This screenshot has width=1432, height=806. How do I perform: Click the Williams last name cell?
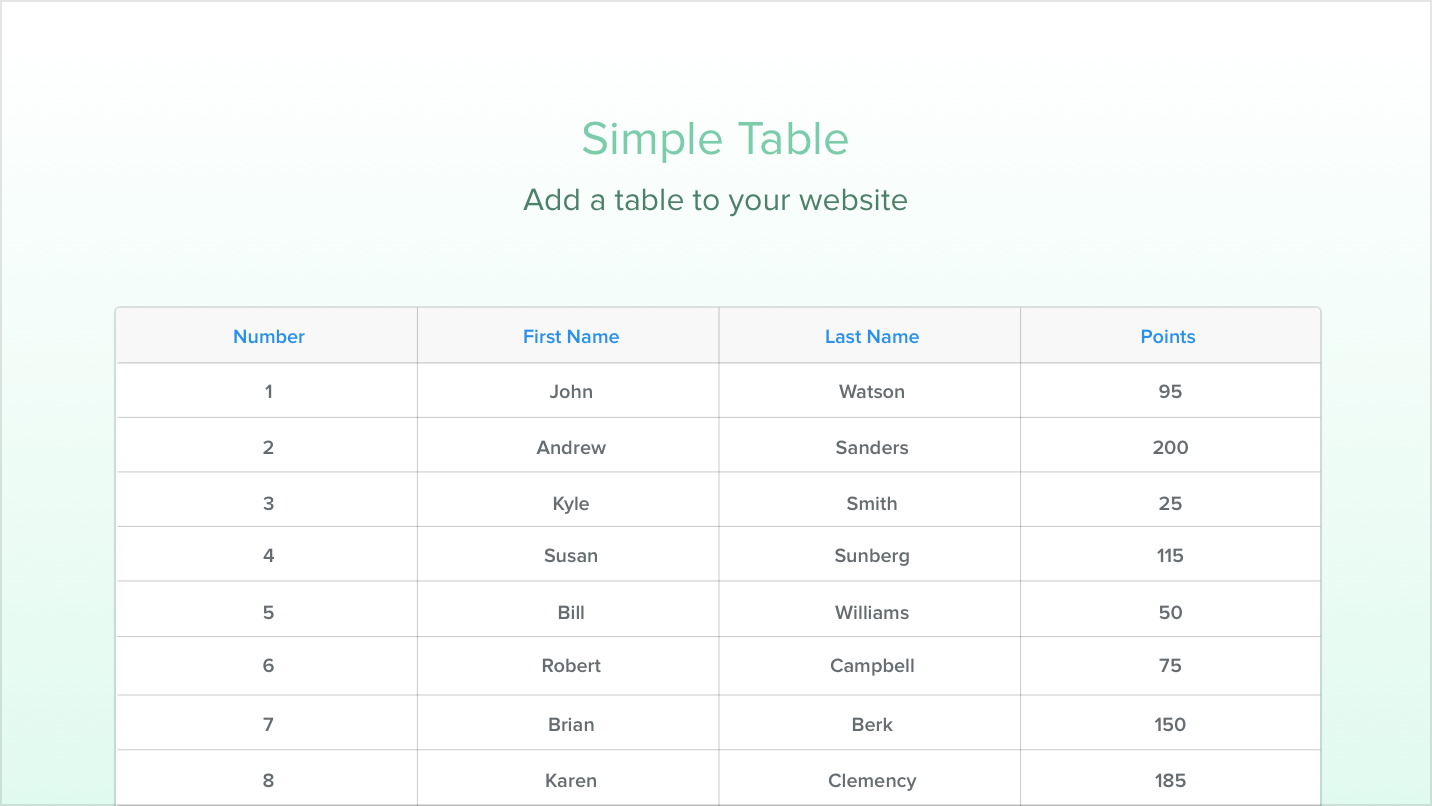[x=871, y=611]
